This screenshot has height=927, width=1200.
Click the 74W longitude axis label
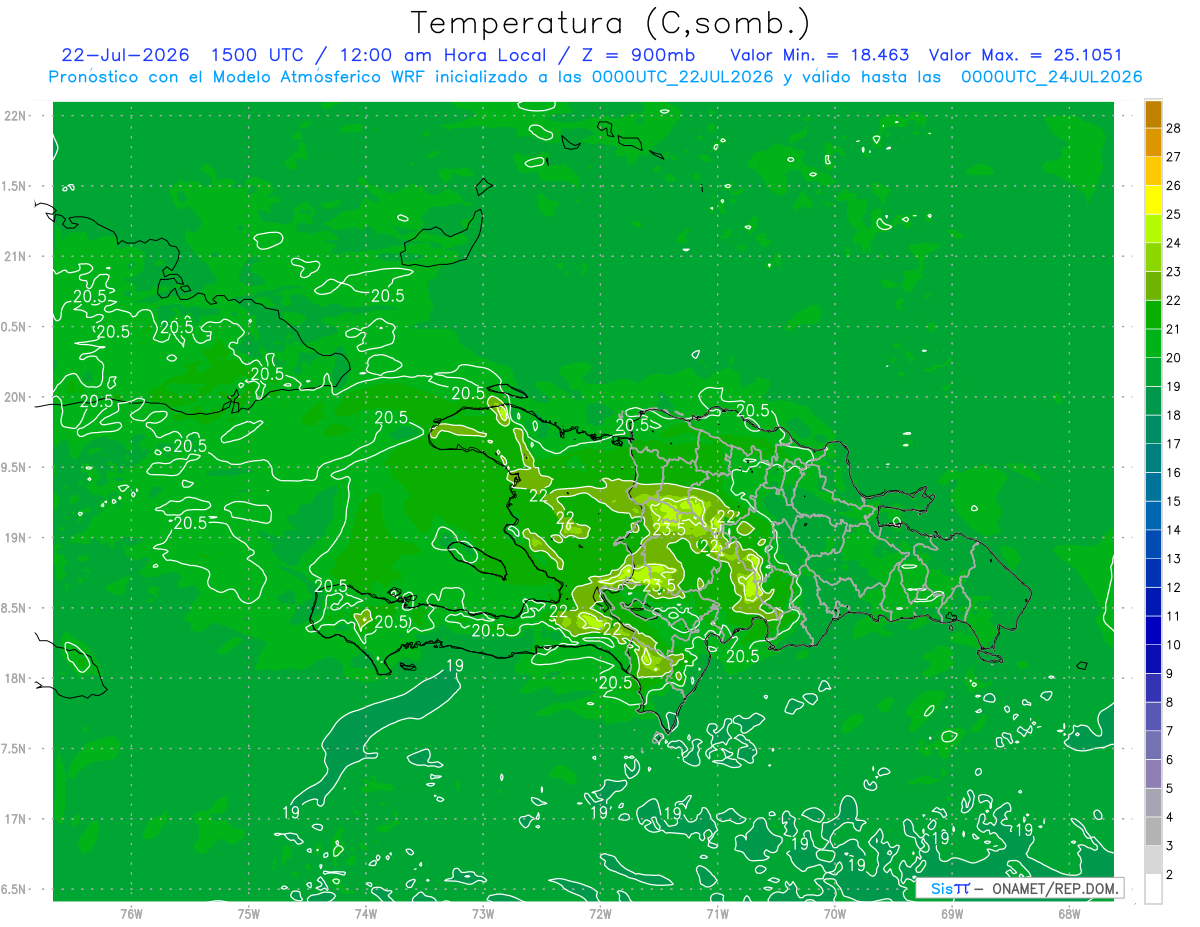[366, 913]
